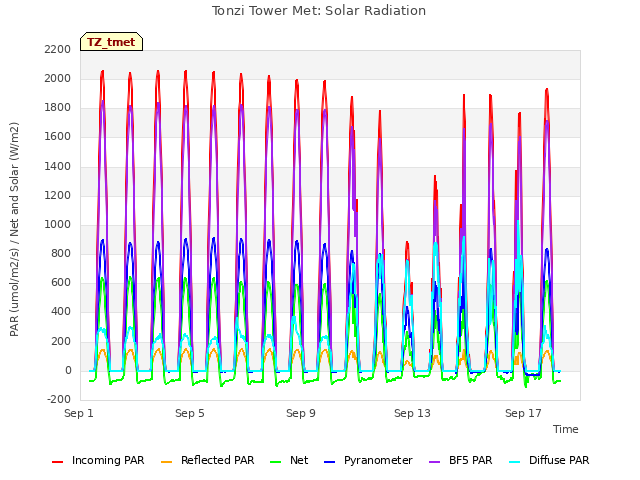Select the 'Reflected PAR' legend label
This screenshot has height=480, width=640.
click(218, 460)
